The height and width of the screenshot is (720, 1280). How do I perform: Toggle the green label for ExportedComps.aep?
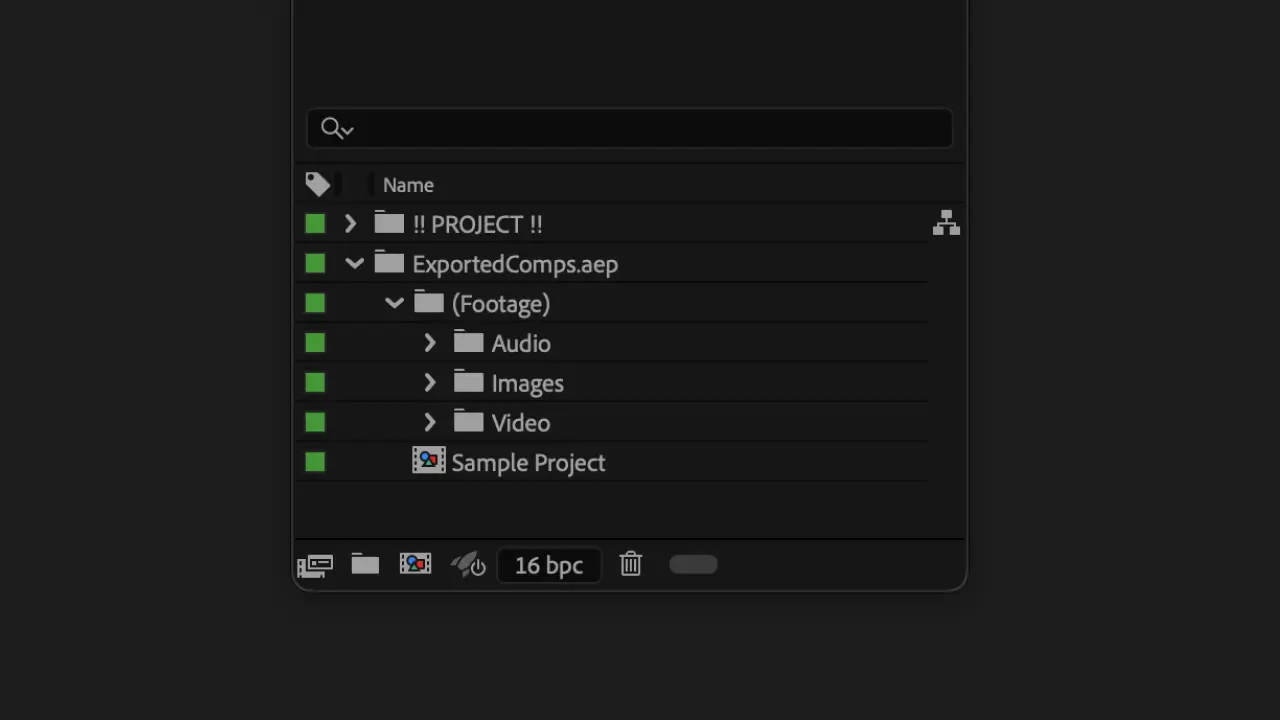point(315,263)
